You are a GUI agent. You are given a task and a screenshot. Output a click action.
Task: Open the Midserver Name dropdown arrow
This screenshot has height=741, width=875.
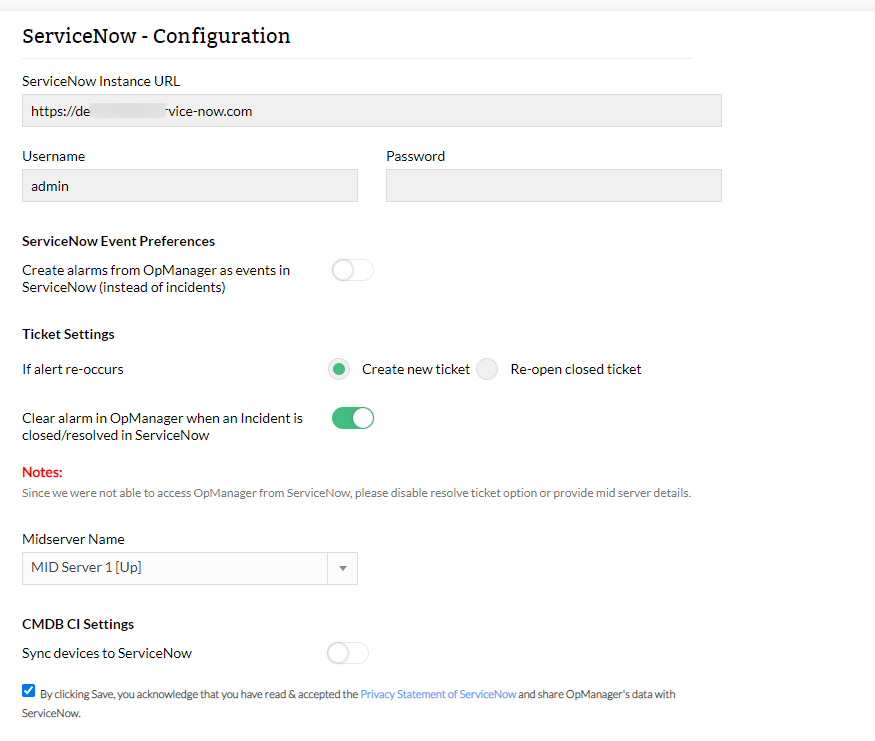(x=342, y=568)
